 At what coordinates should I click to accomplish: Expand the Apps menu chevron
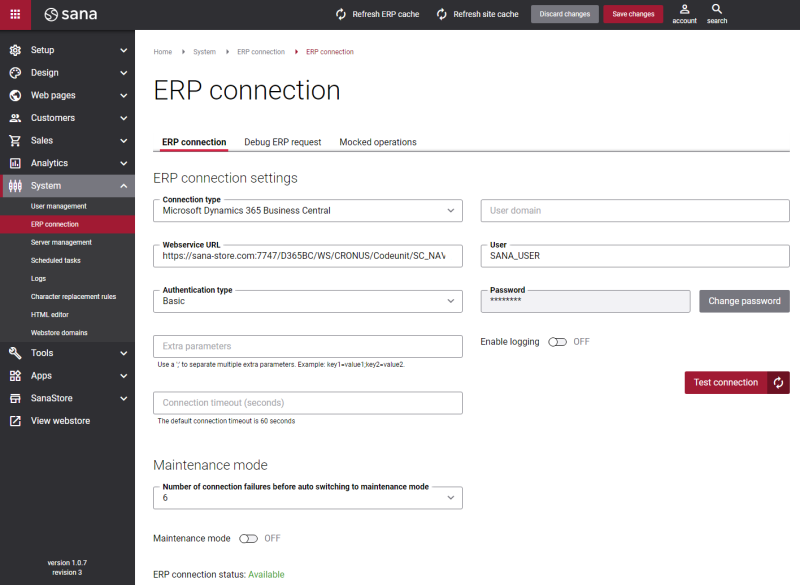point(123,376)
